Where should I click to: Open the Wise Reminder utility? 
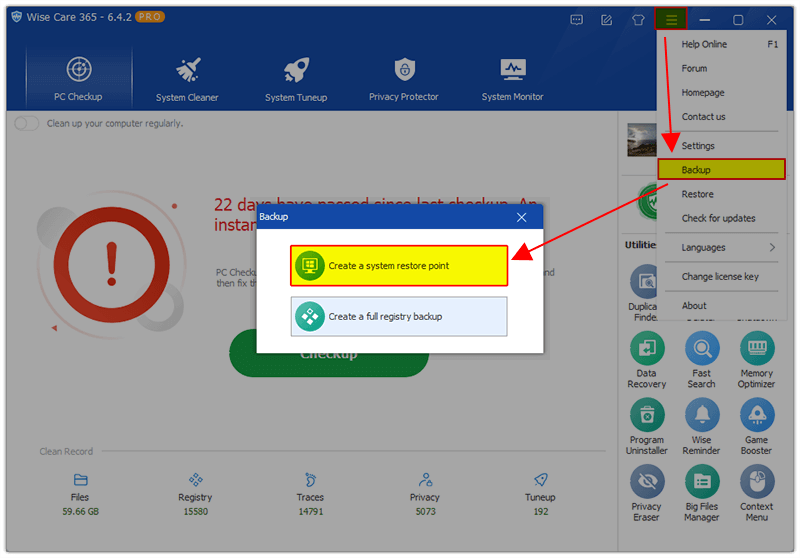[702, 427]
